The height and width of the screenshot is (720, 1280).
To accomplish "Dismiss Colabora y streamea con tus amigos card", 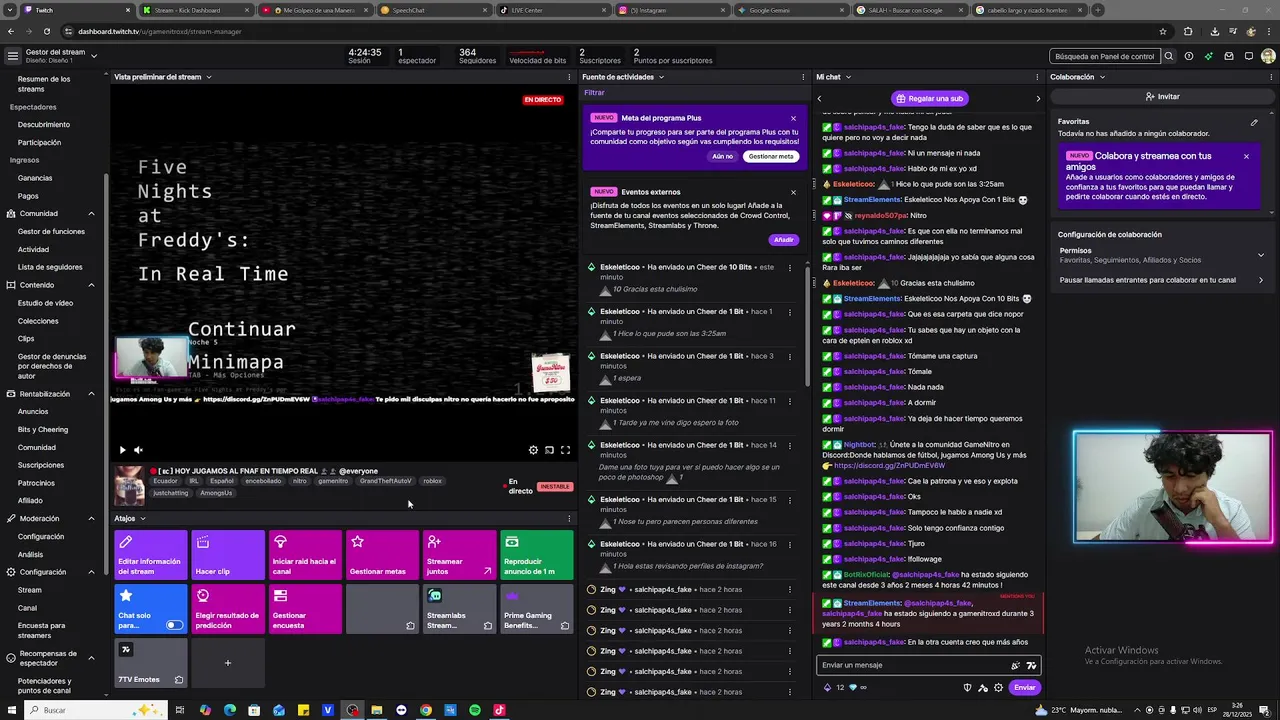I will [x=1246, y=156].
